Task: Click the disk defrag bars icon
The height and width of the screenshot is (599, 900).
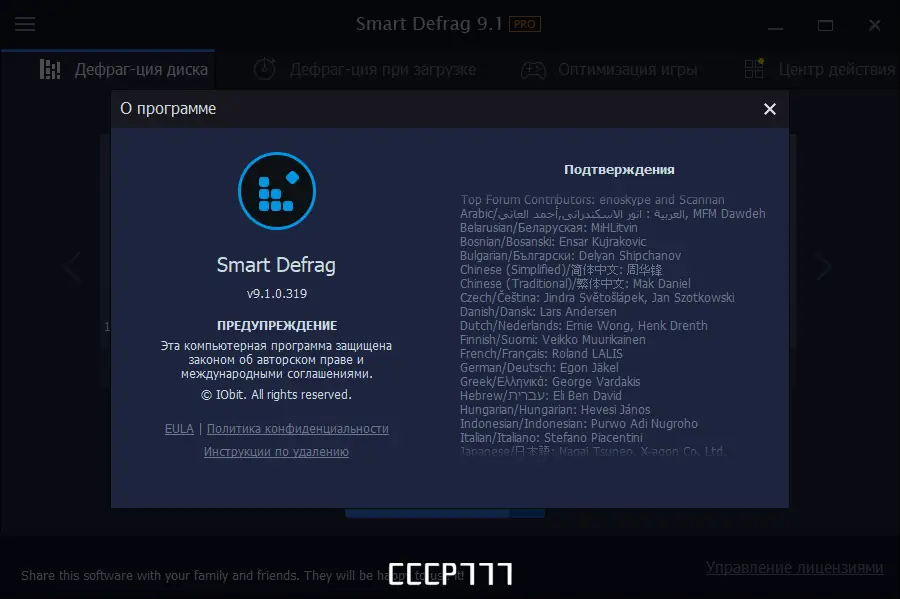Action: [x=50, y=69]
